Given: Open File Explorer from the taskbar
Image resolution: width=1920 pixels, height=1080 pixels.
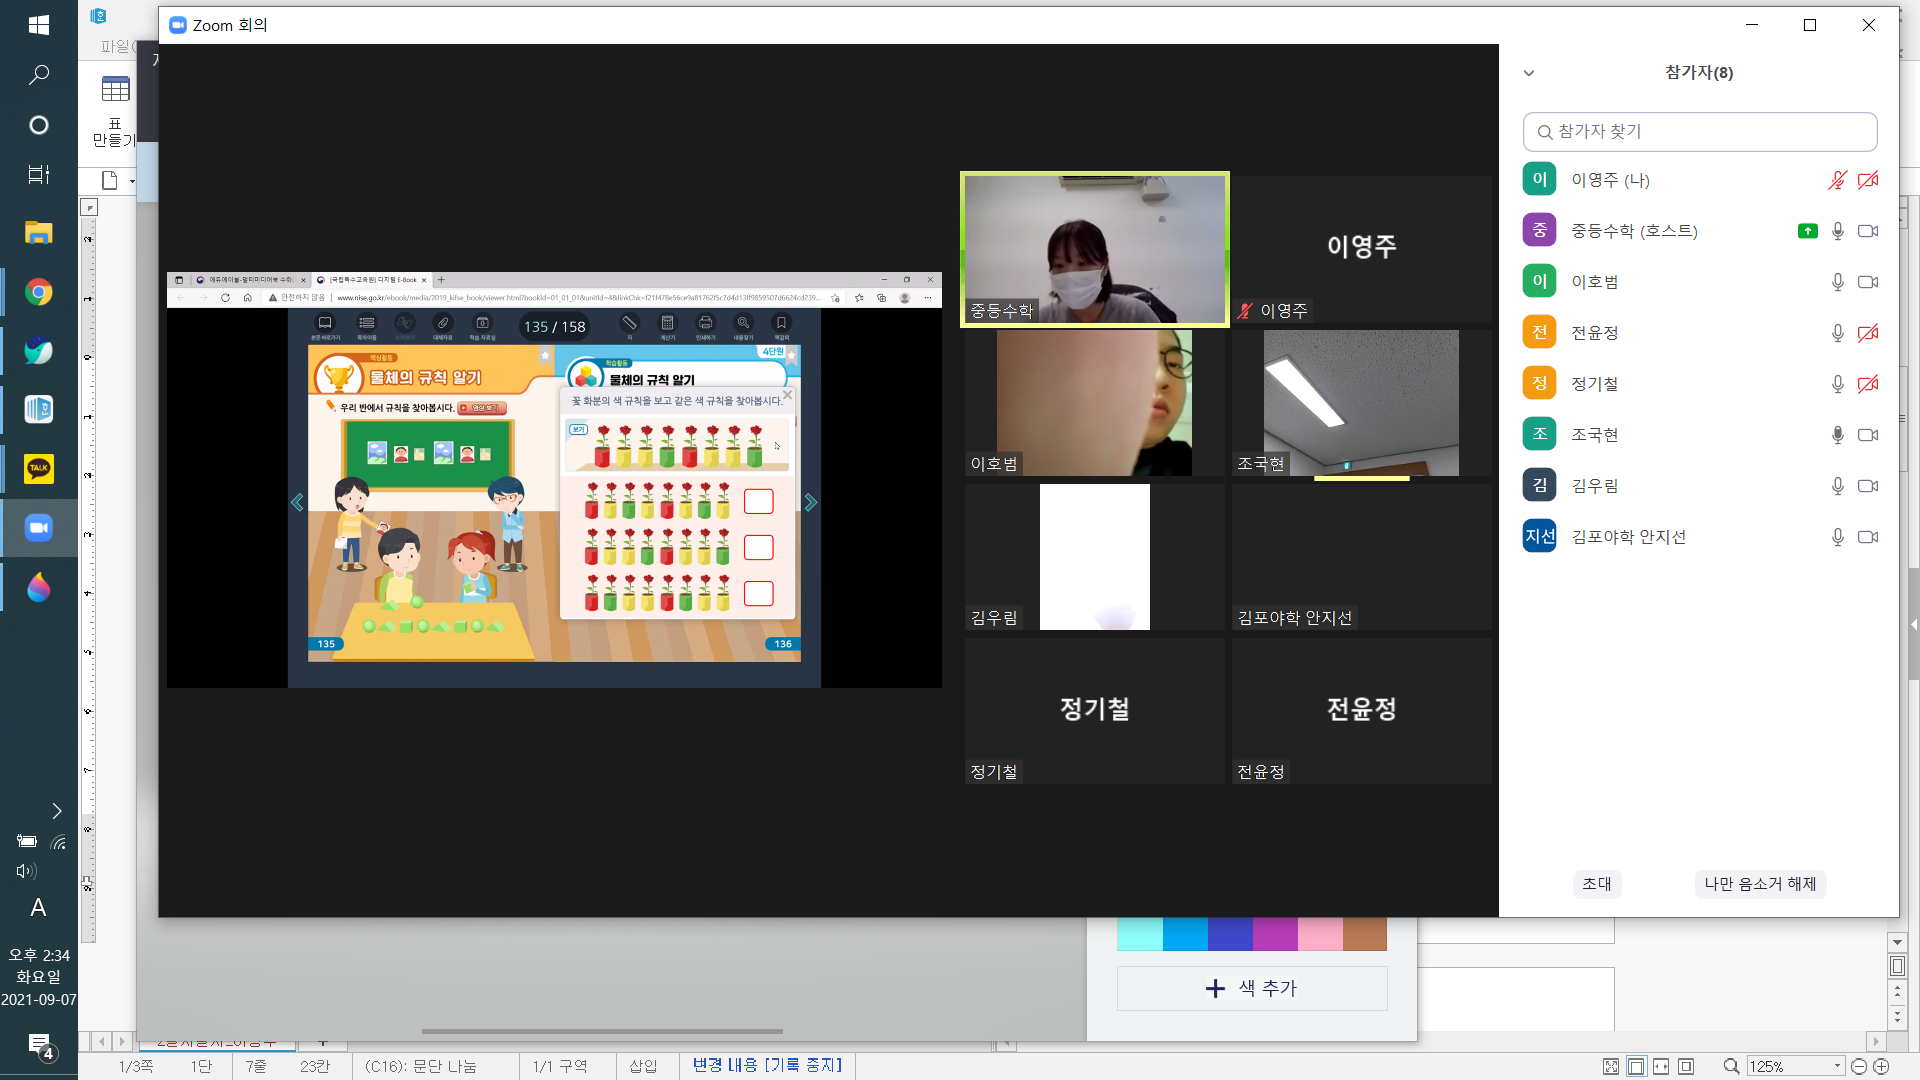Looking at the screenshot, I should 39,233.
